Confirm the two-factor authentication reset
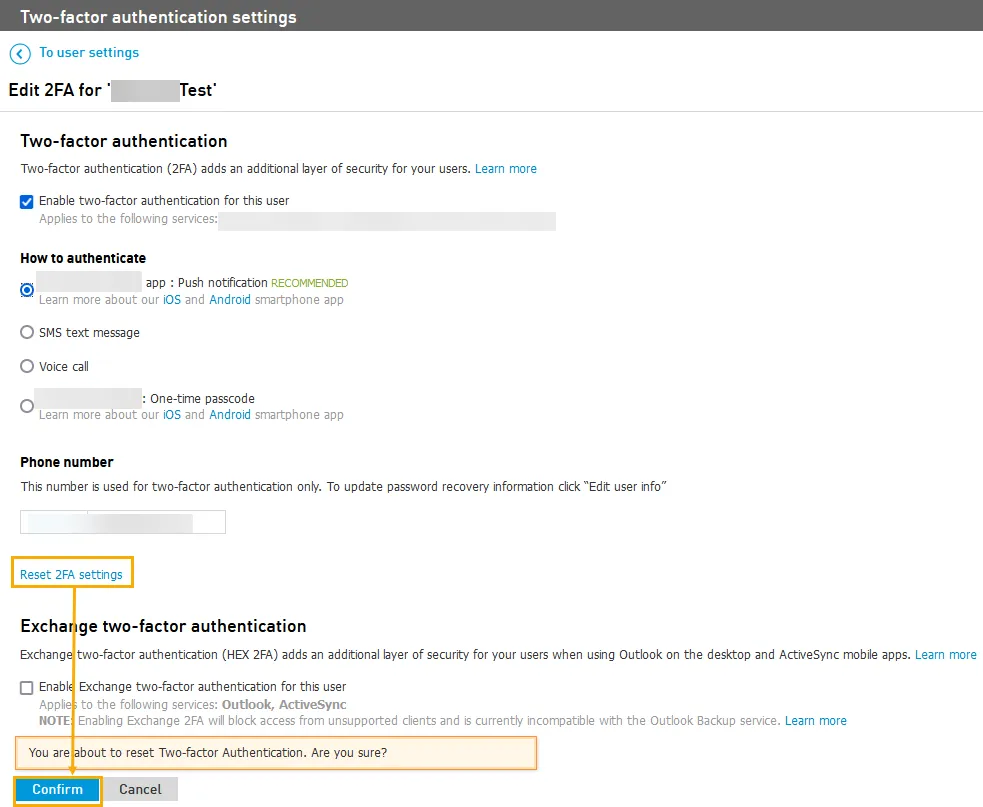Screen dimensions: 983x807 58,789
